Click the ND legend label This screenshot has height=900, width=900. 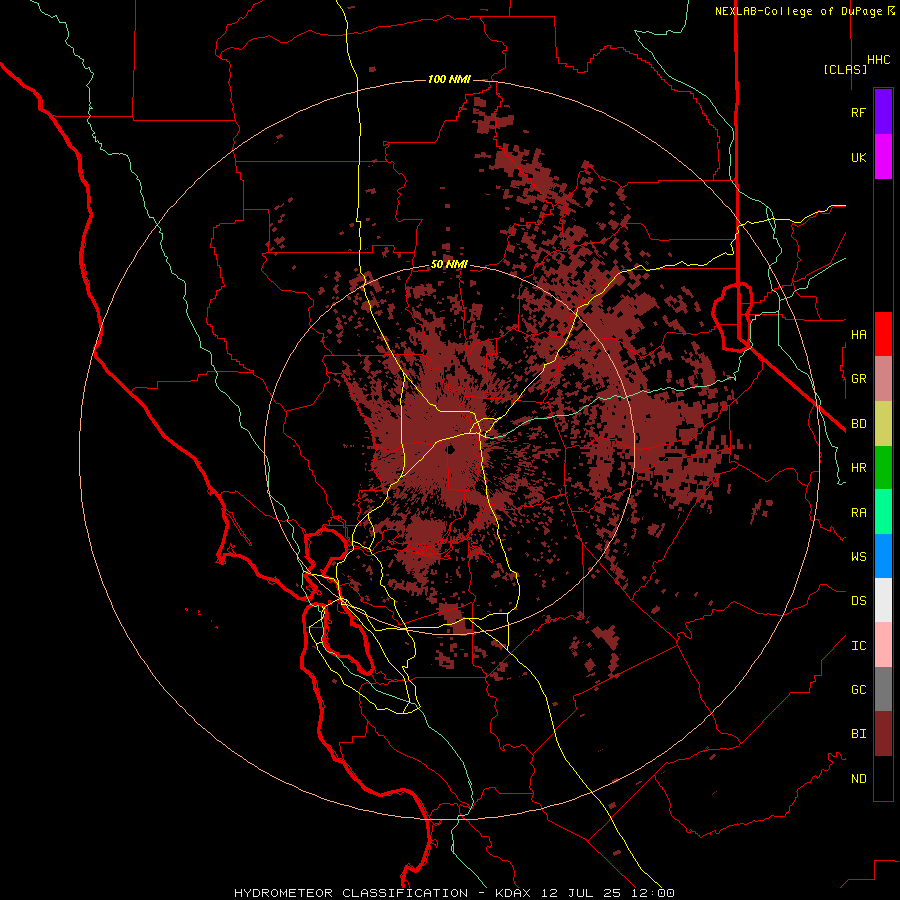pos(858,779)
